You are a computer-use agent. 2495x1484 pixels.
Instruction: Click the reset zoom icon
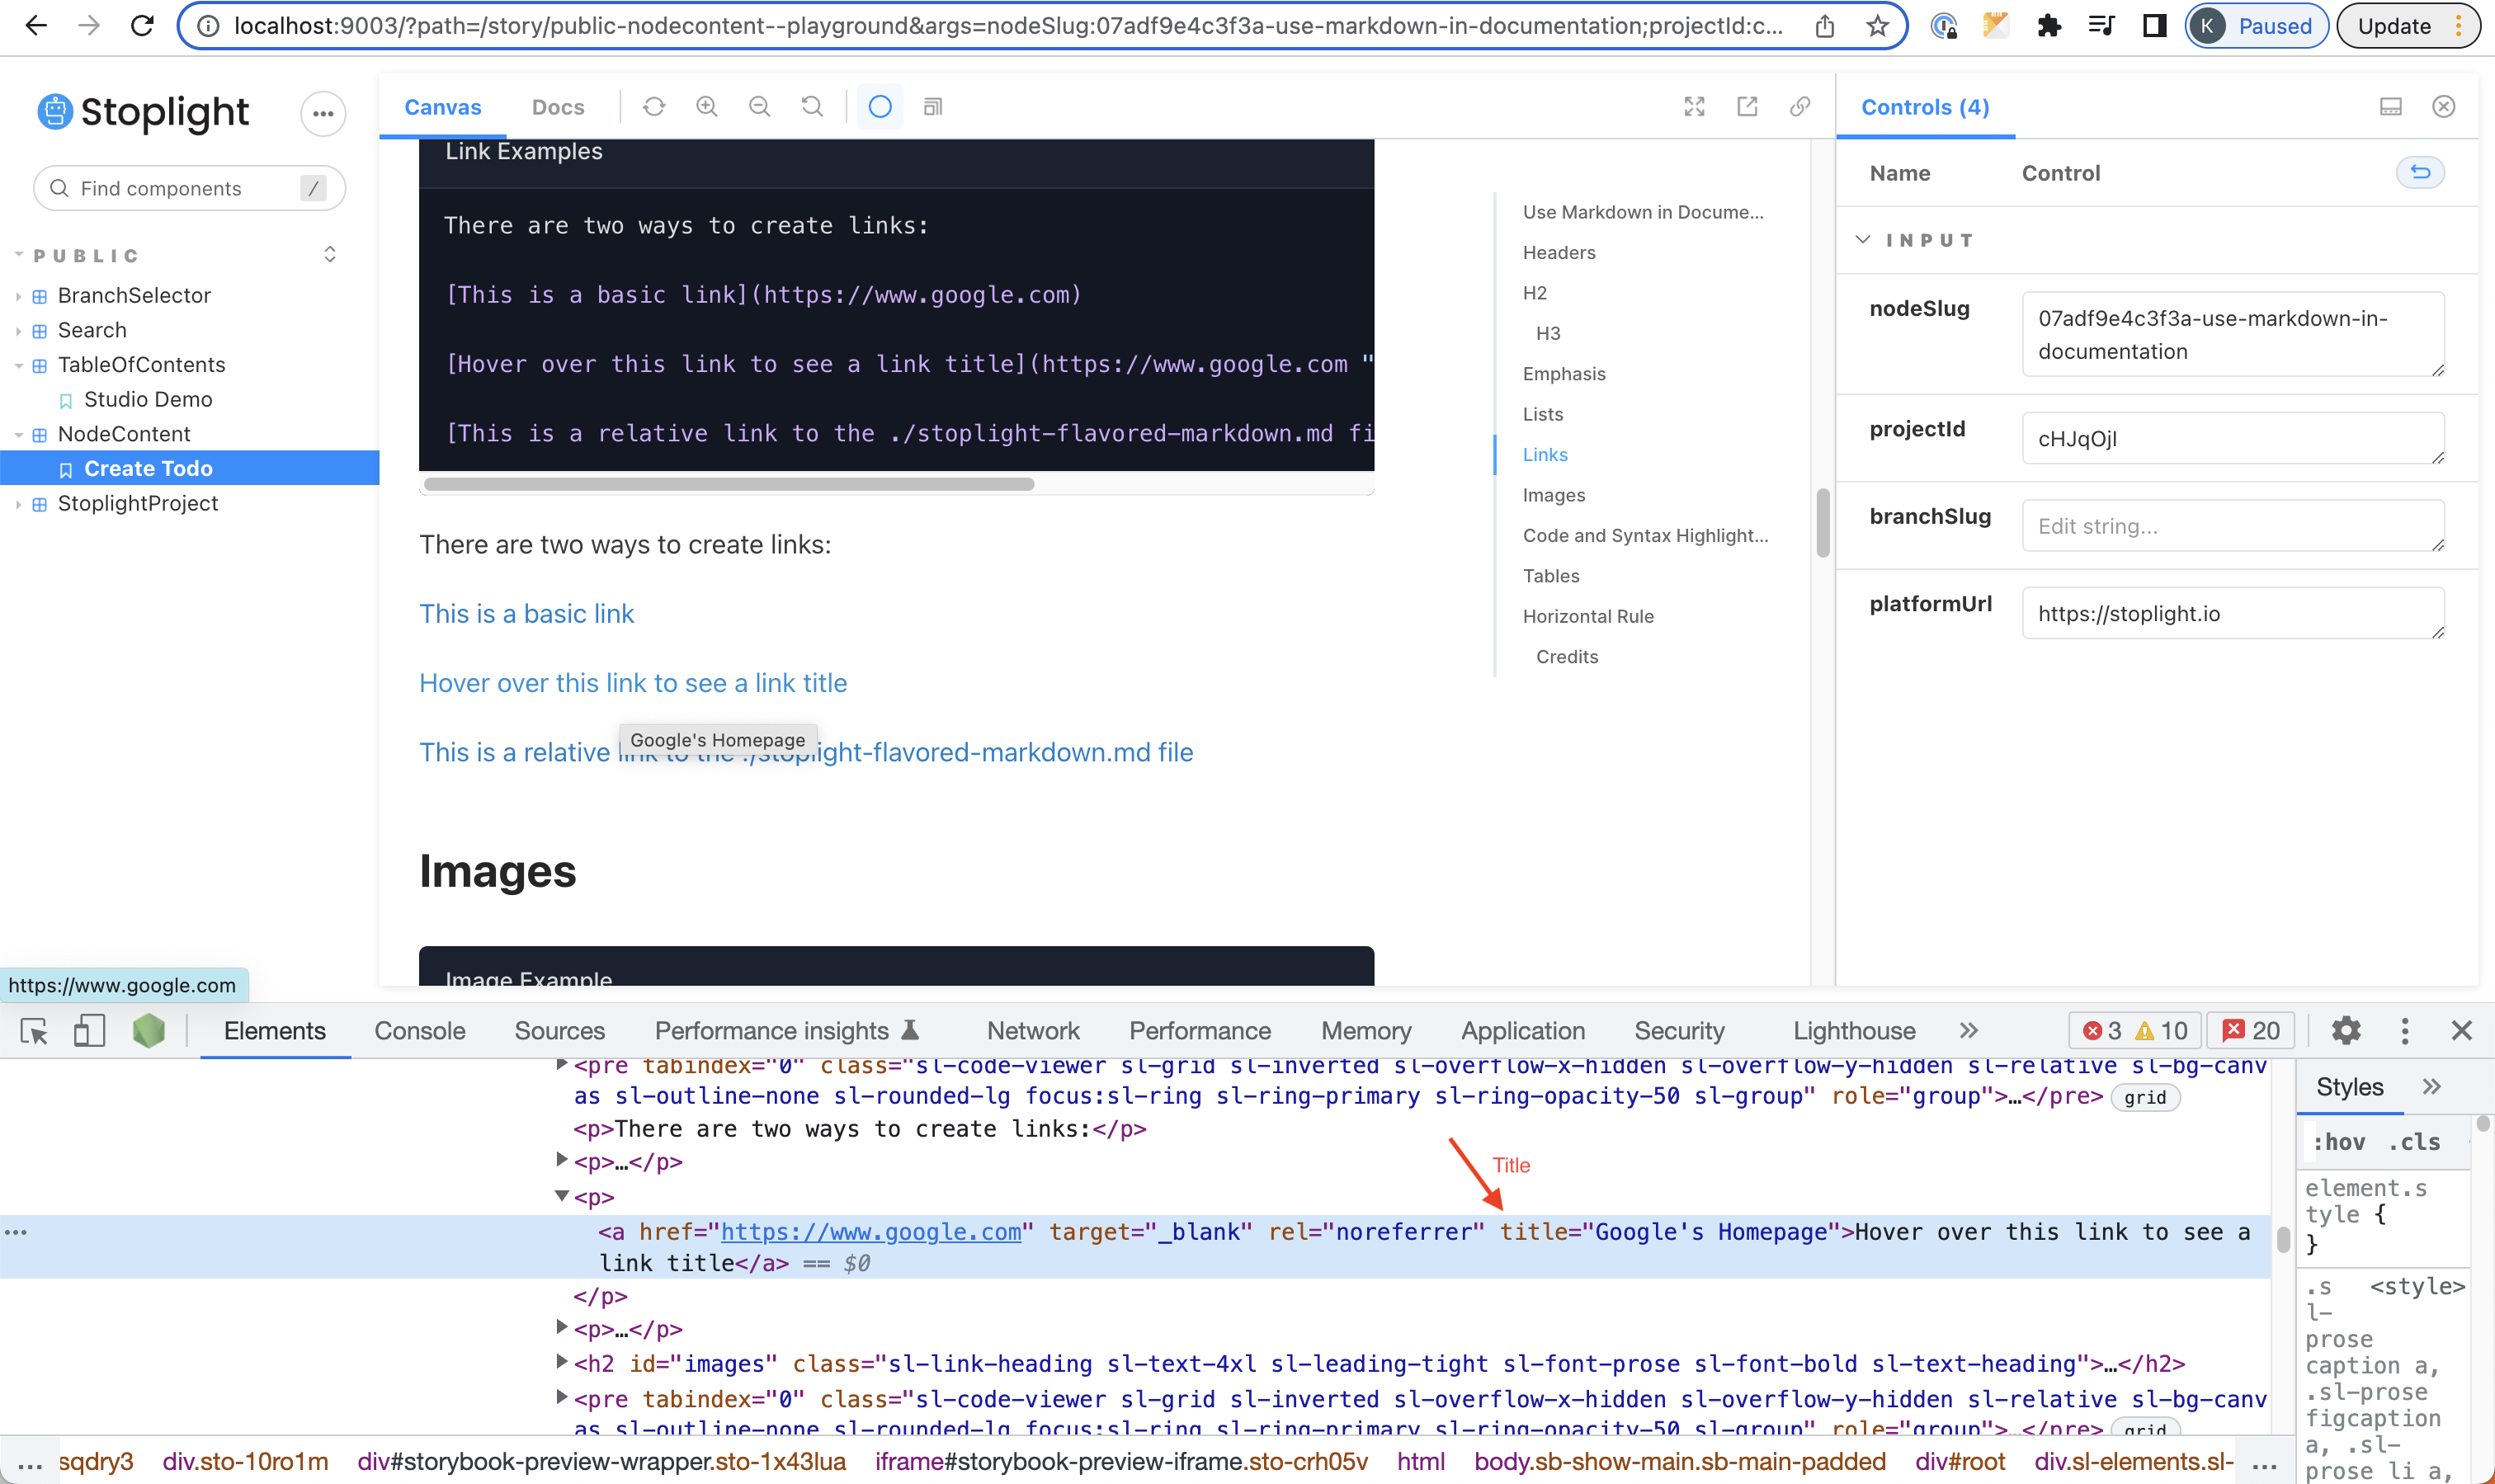812,106
